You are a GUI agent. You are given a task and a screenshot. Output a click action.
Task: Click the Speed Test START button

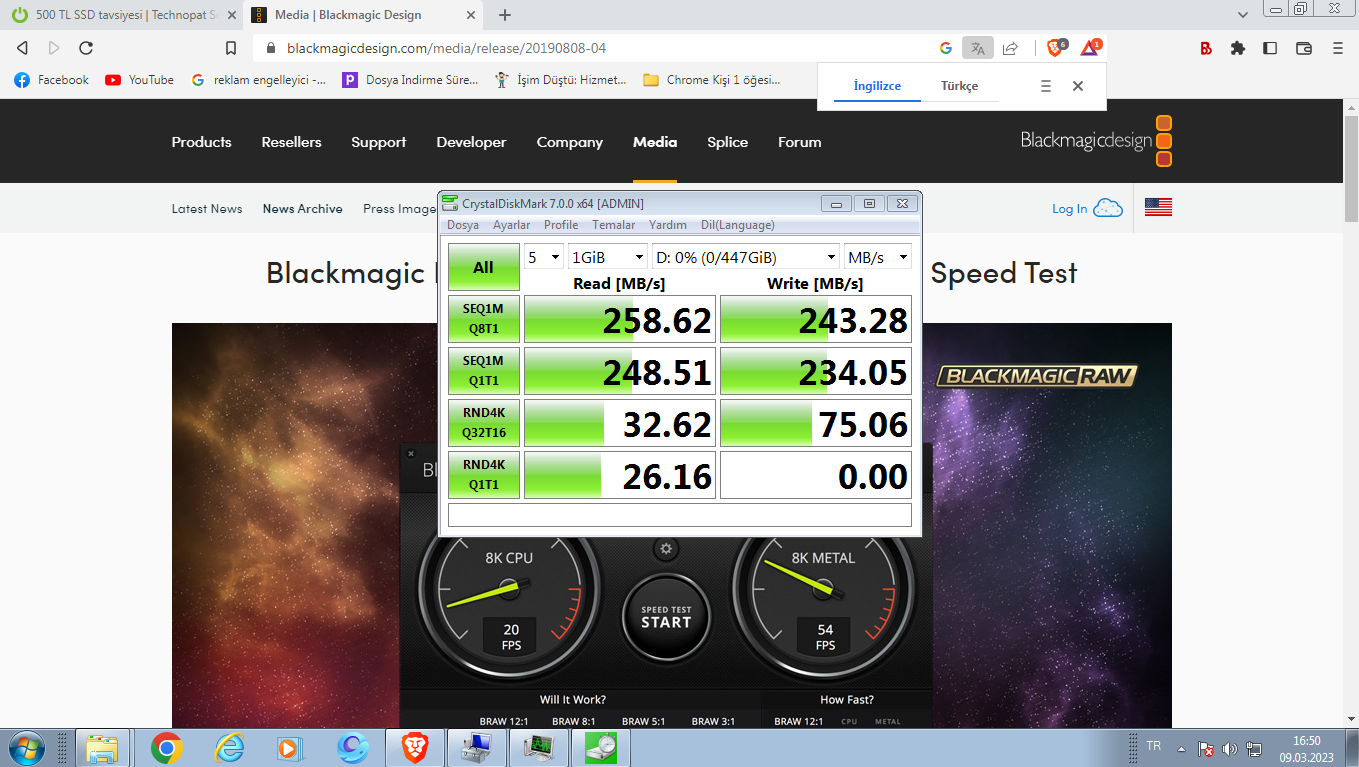pyautogui.click(x=666, y=617)
